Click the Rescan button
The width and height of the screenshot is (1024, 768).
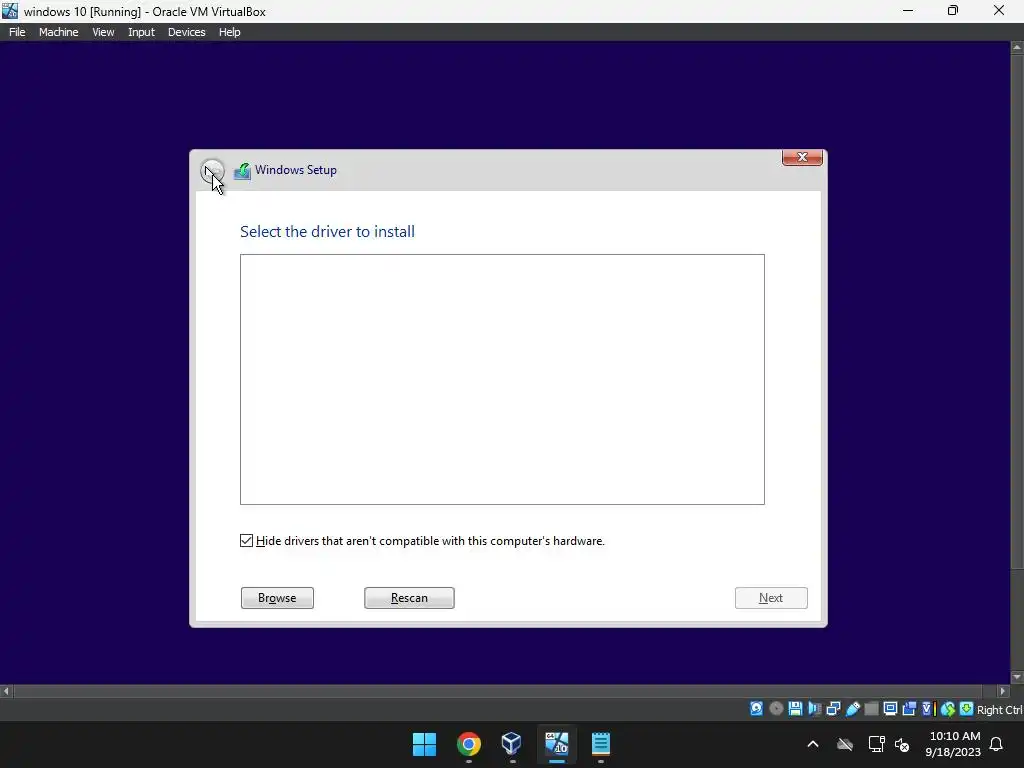click(x=409, y=598)
